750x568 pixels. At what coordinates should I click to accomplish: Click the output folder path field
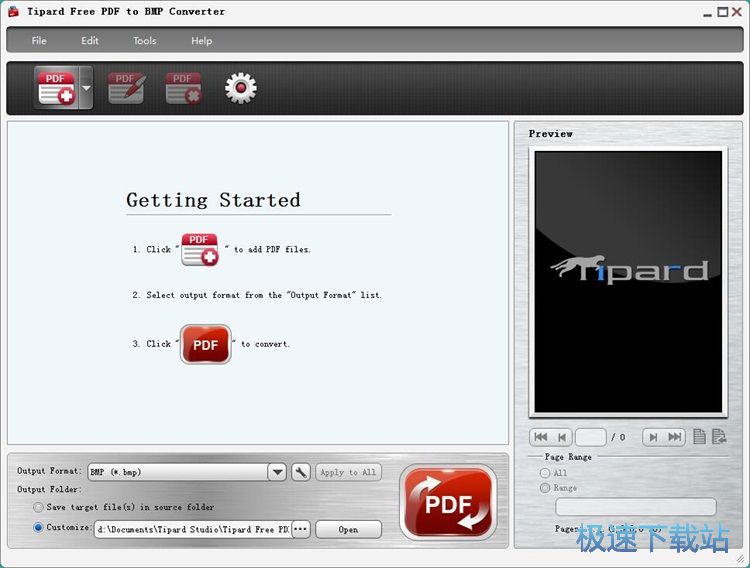coord(192,529)
